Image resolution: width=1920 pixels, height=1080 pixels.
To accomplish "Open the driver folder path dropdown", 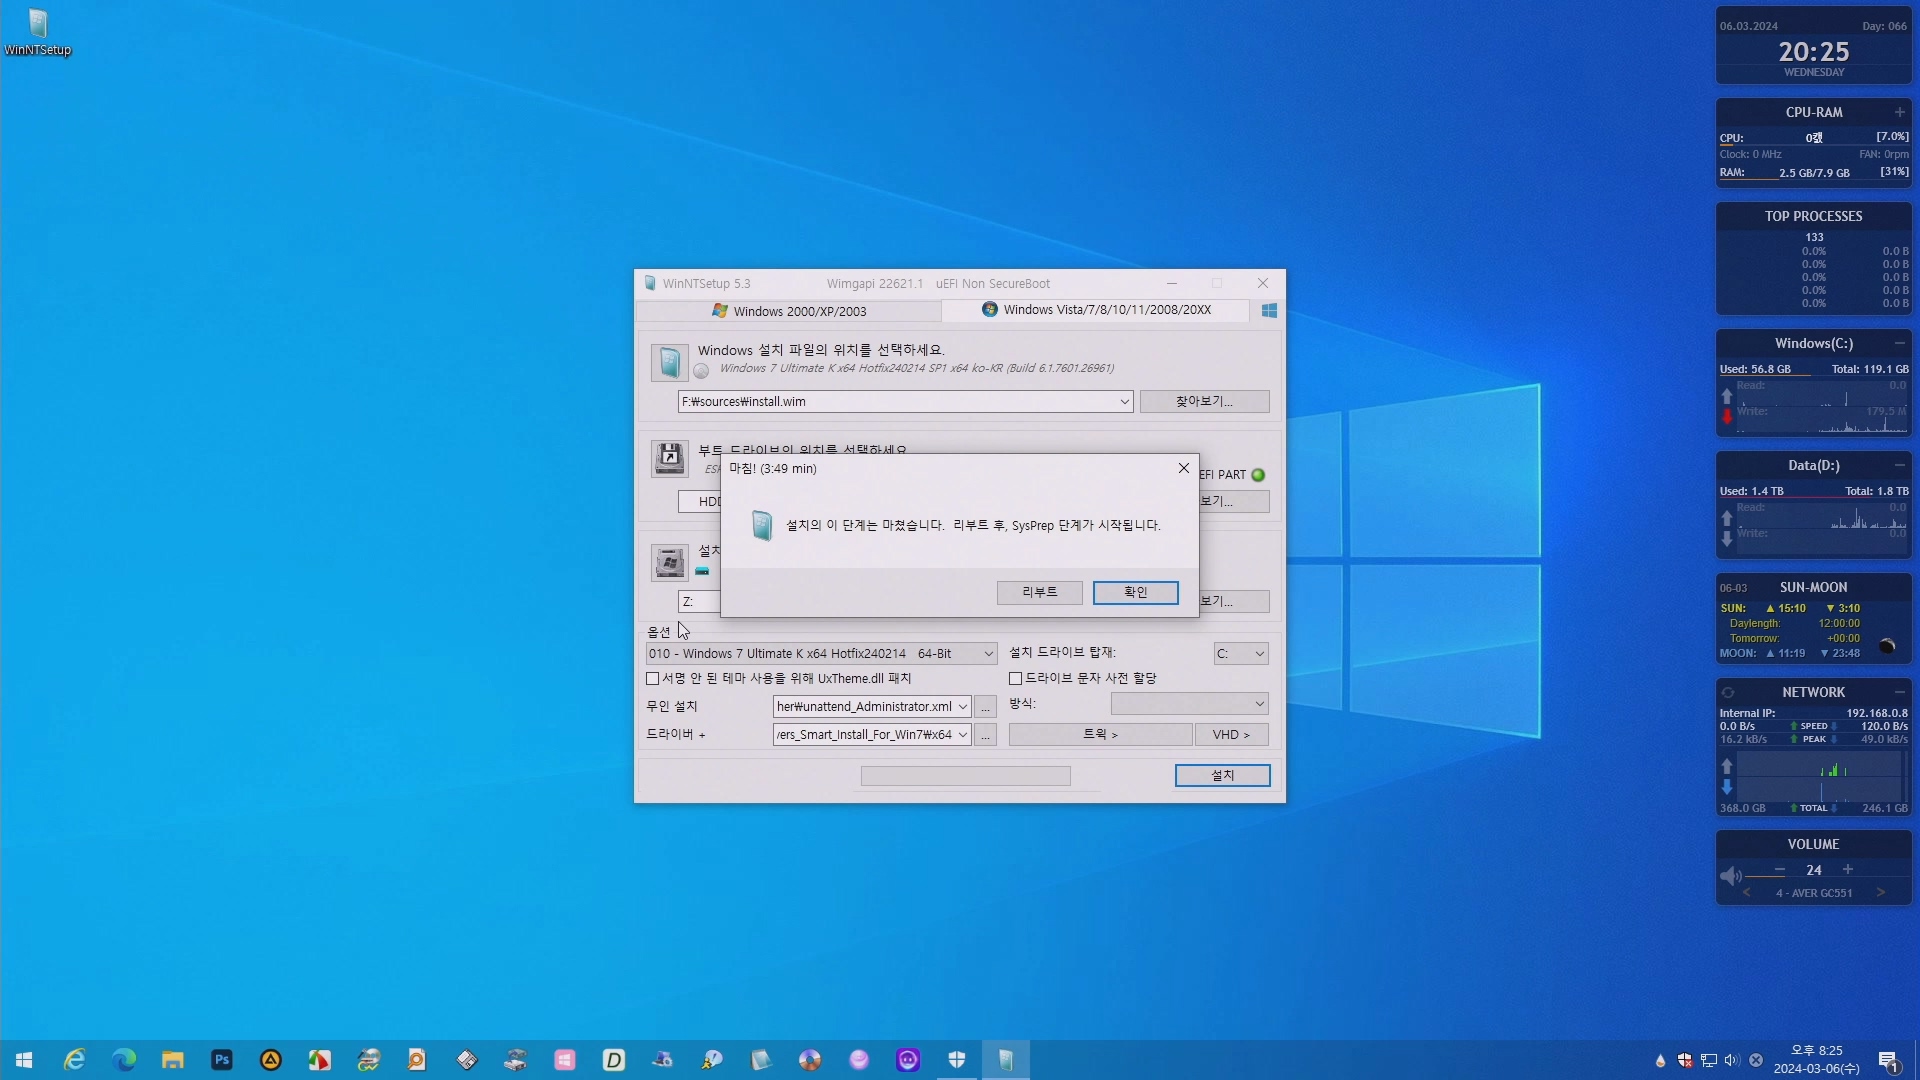I will pos(963,735).
